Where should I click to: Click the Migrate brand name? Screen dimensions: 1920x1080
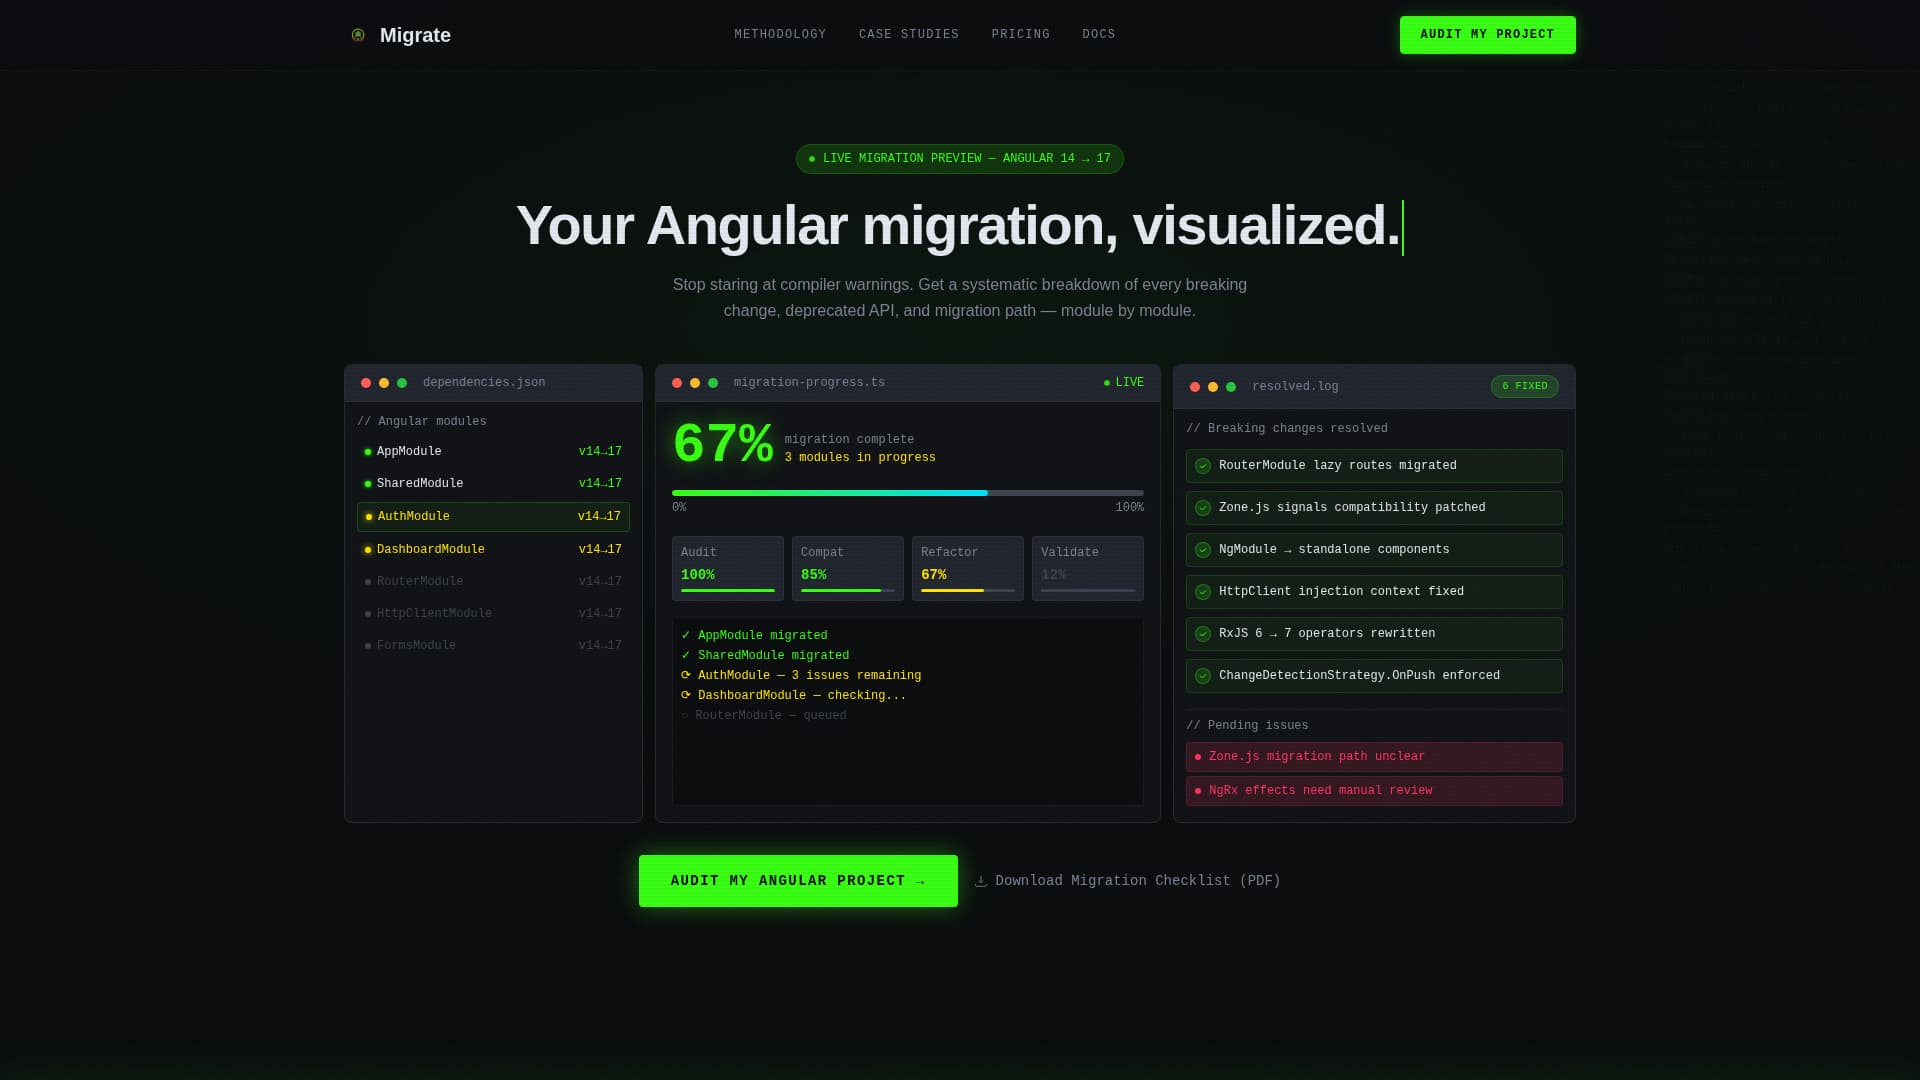[415, 35]
